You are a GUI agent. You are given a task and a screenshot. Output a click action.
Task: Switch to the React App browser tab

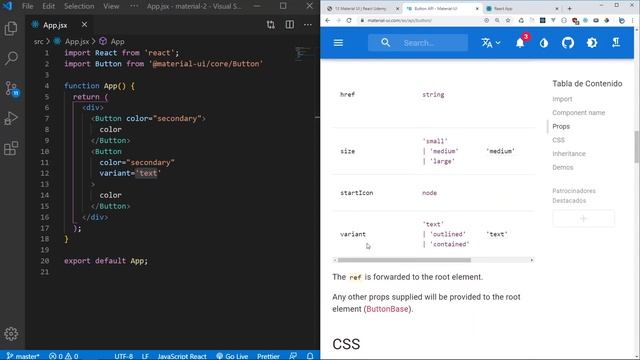(x=521, y=9)
